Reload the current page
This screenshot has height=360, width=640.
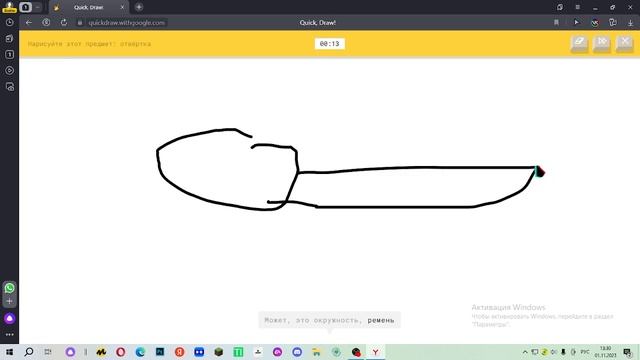[64, 22]
